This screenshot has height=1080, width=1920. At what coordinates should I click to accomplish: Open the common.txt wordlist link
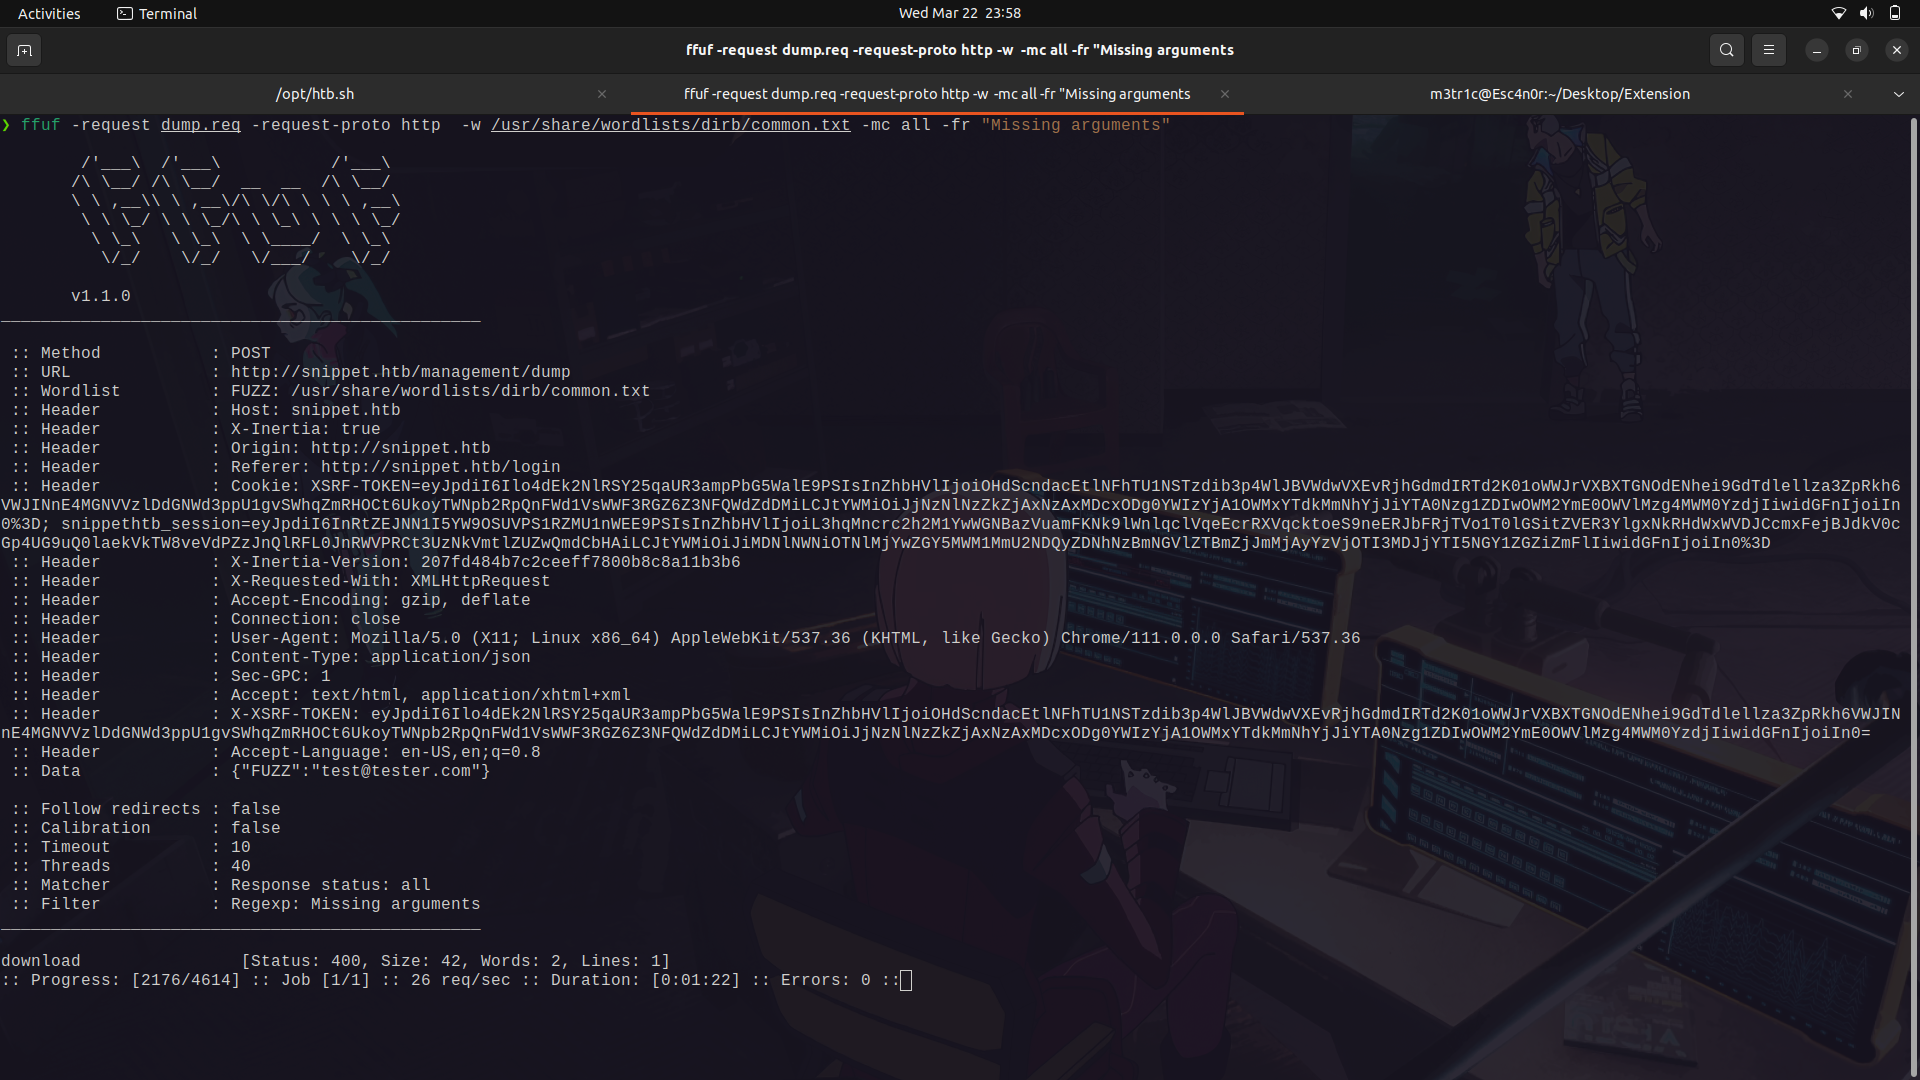point(670,125)
